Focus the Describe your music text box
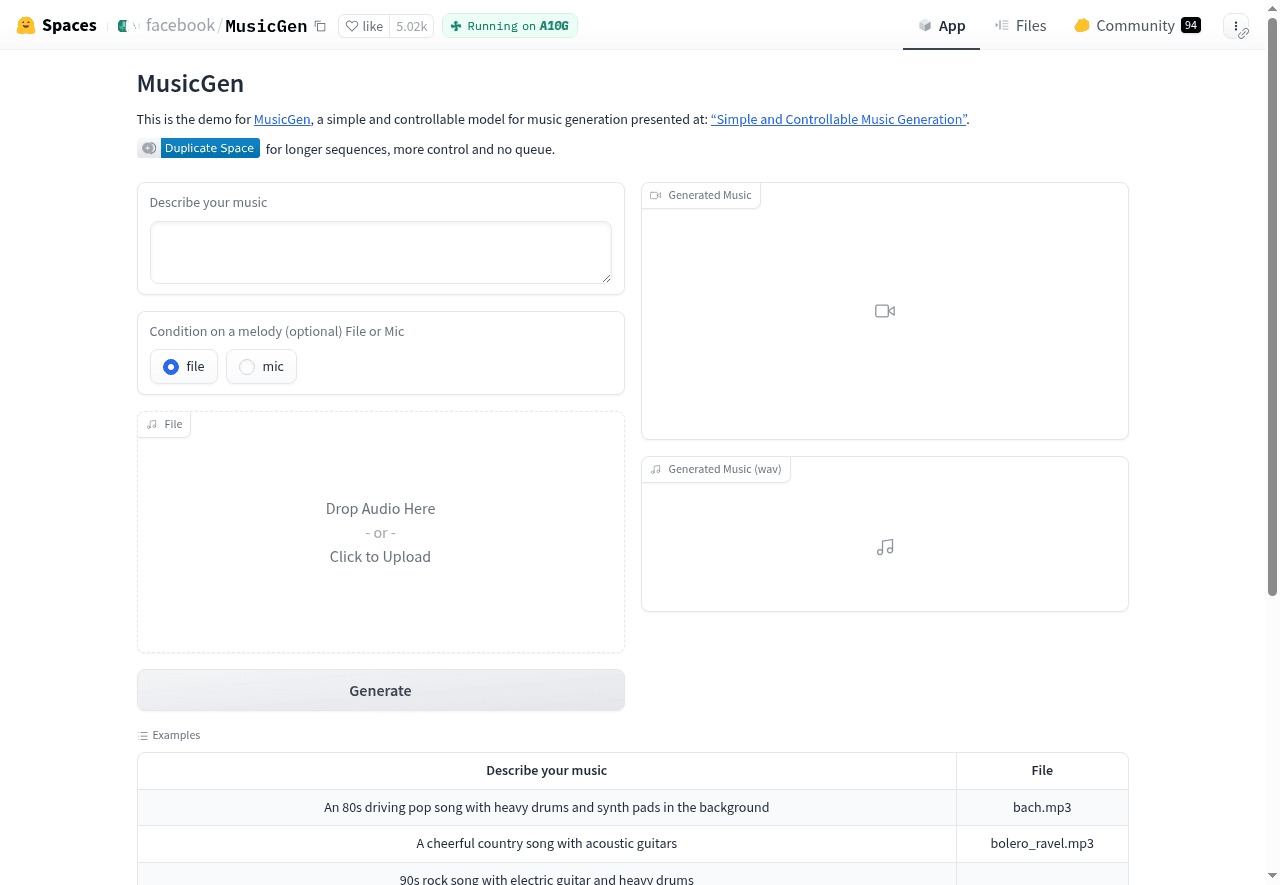The image size is (1280, 885). click(x=380, y=252)
